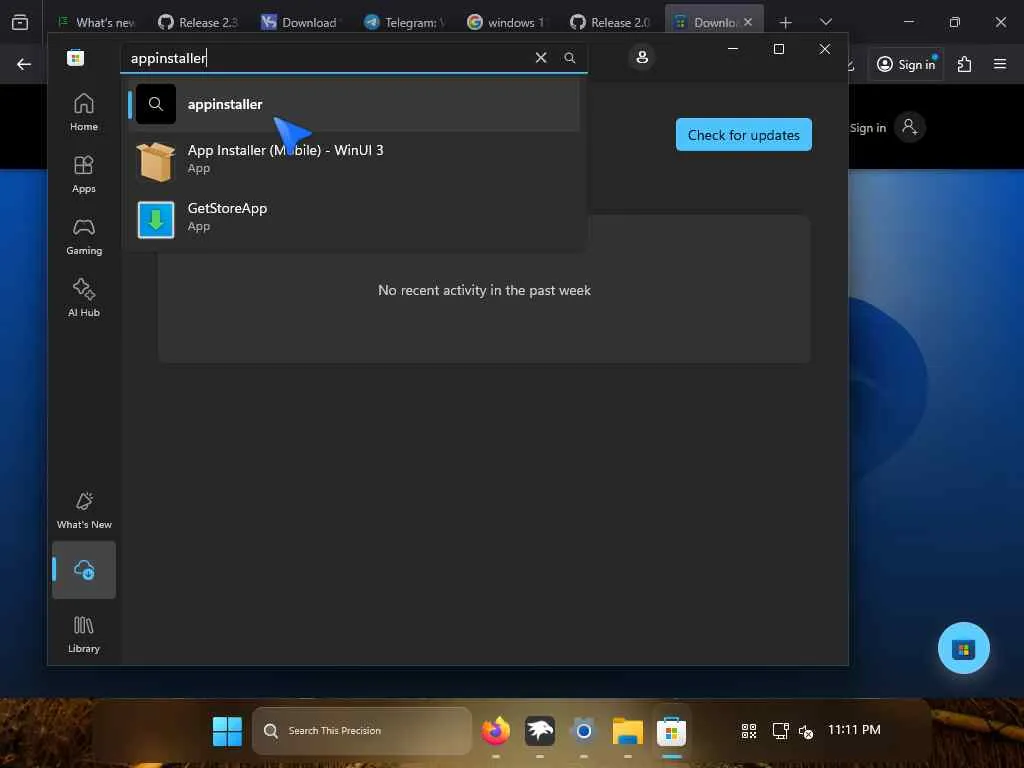Open What's New in sidebar
Screen dimensions: 1024x768
(x=84, y=511)
